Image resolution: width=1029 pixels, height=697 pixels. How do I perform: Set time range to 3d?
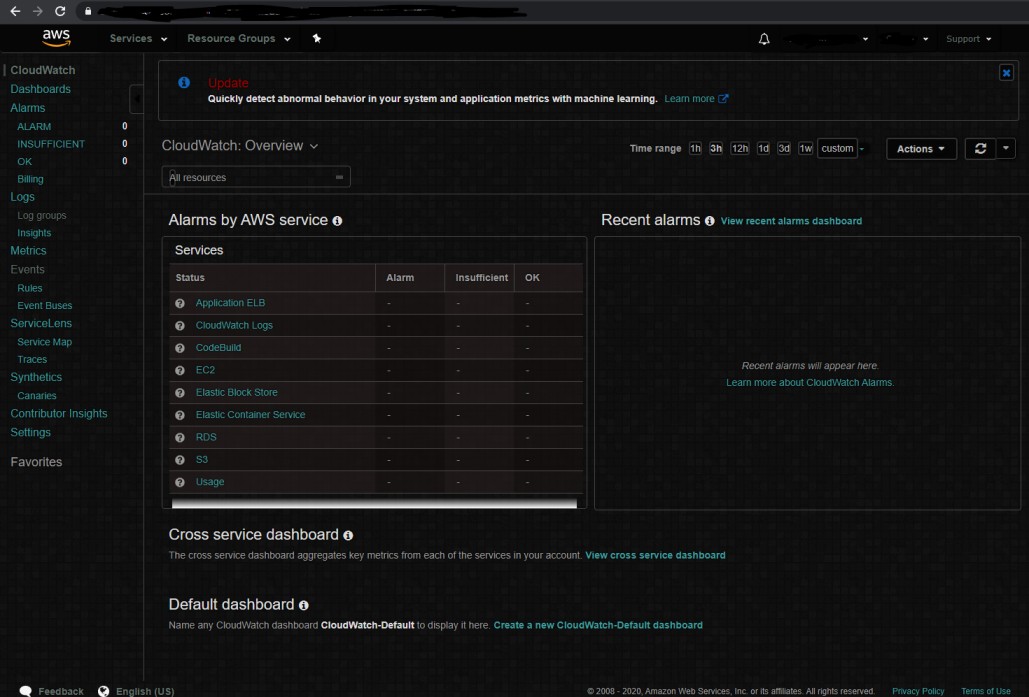784,148
